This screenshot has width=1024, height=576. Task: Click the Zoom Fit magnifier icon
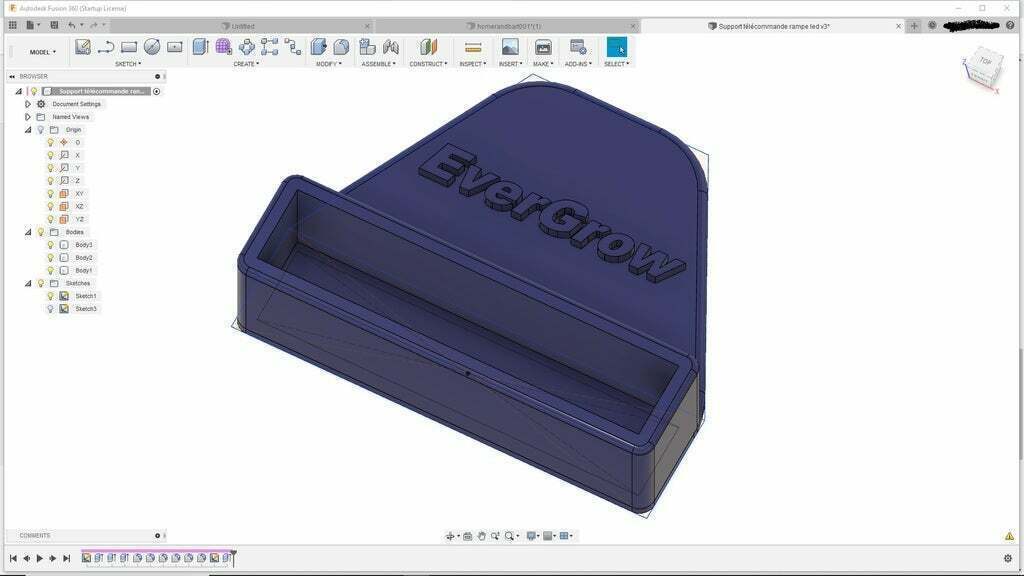click(509, 536)
